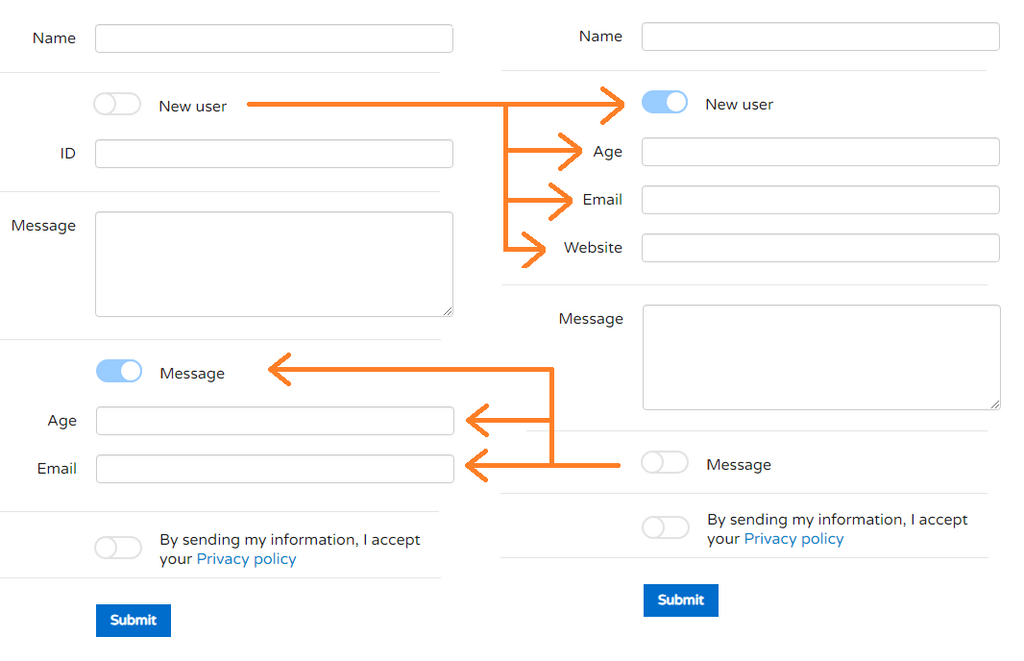Enable the Message toggle on the right form
Viewport: 1024px width, 661px height.
(664, 463)
